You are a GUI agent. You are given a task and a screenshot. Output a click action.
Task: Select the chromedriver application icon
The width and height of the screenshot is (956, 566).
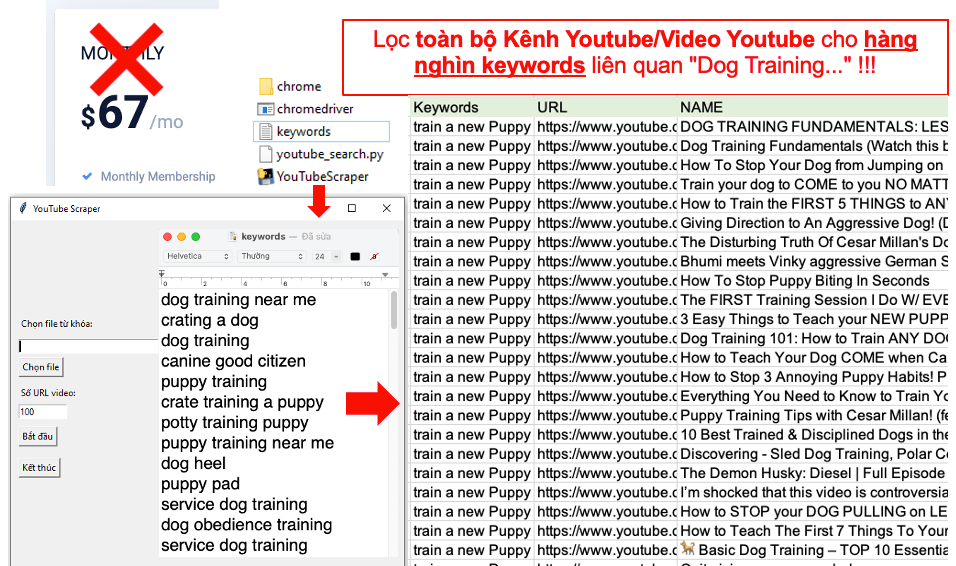point(266,109)
